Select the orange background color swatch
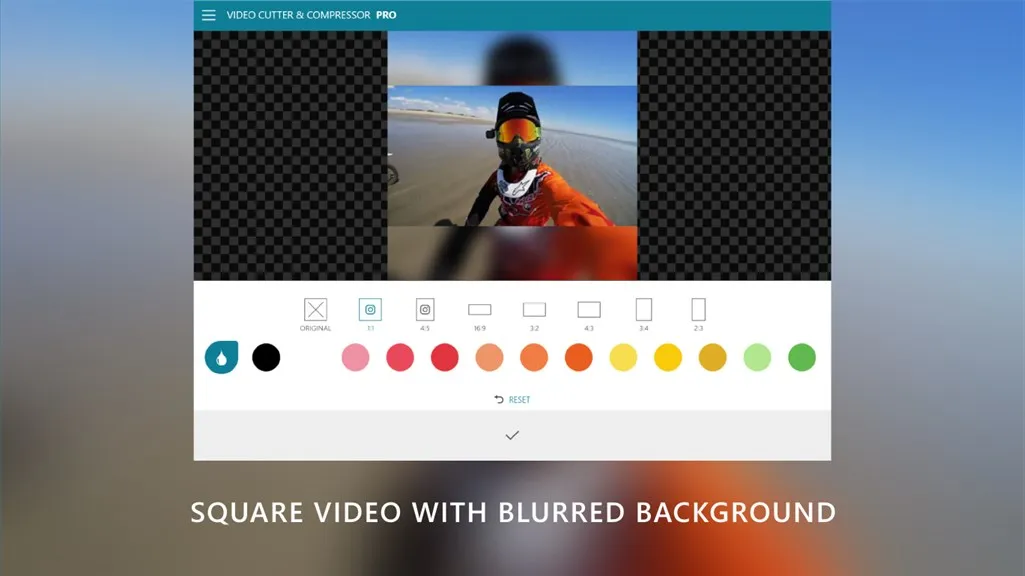Image resolution: width=1025 pixels, height=576 pixels. click(x=578, y=357)
